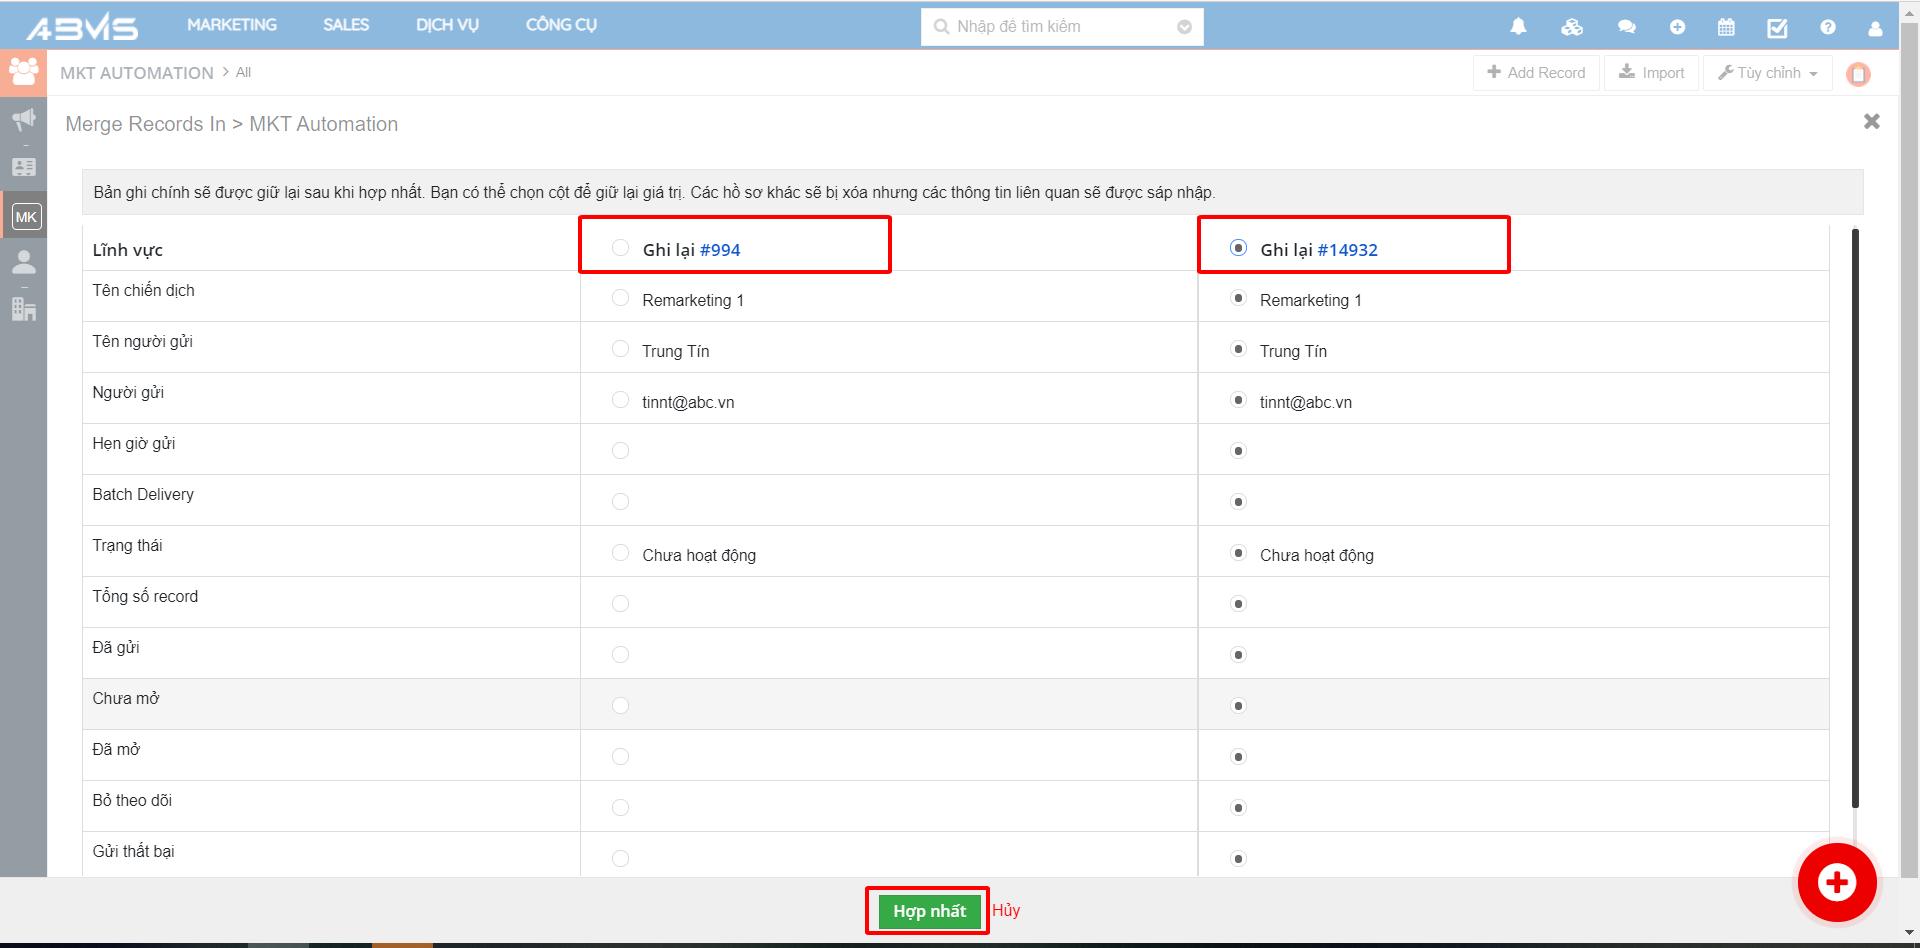Click the merge table vertical scrollbar
The image size is (1920, 948).
(1855, 518)
